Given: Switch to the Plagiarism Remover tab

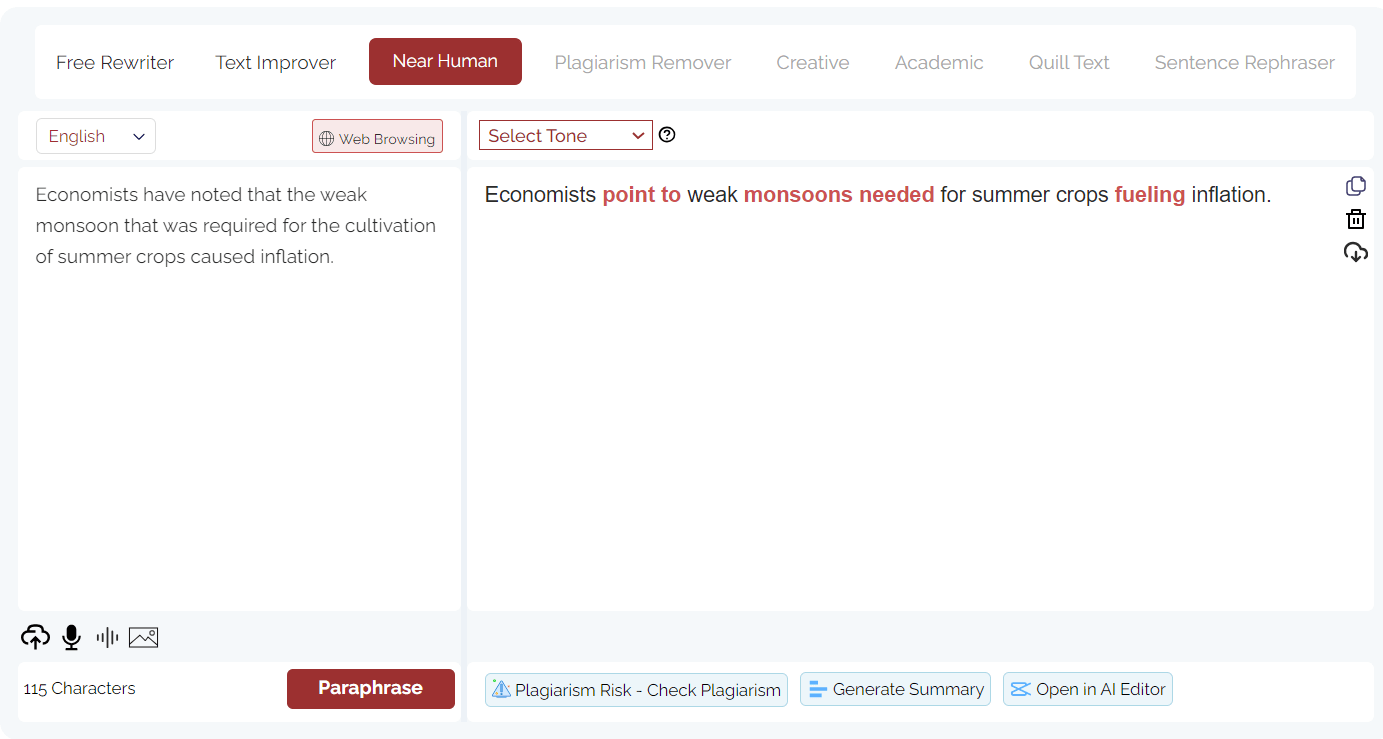Looking at the screenshot, I should [642, 61].
